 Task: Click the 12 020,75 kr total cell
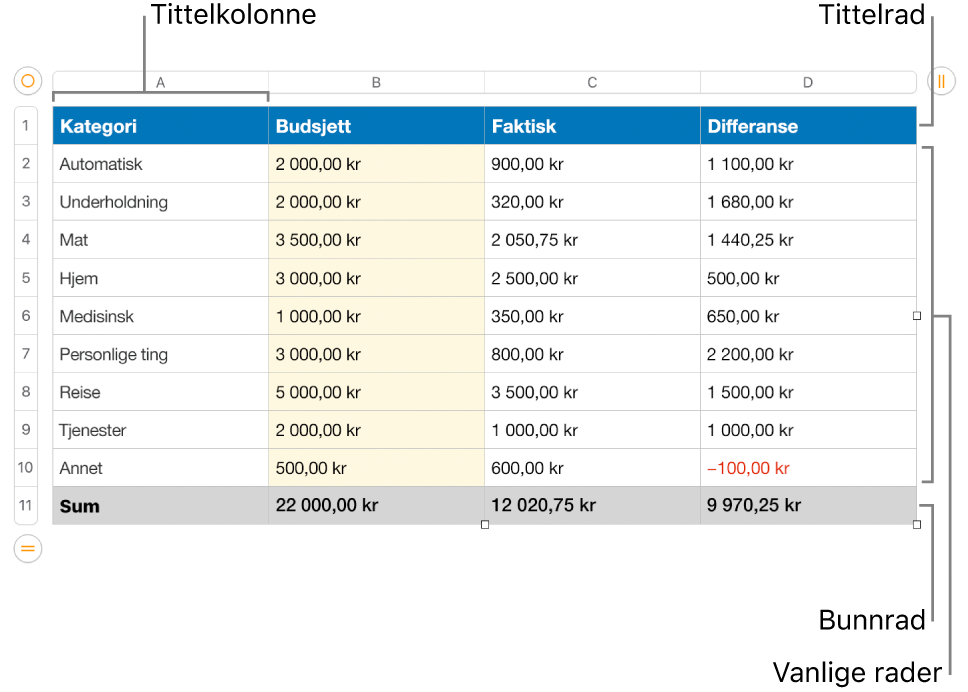[x=593, y=506]
